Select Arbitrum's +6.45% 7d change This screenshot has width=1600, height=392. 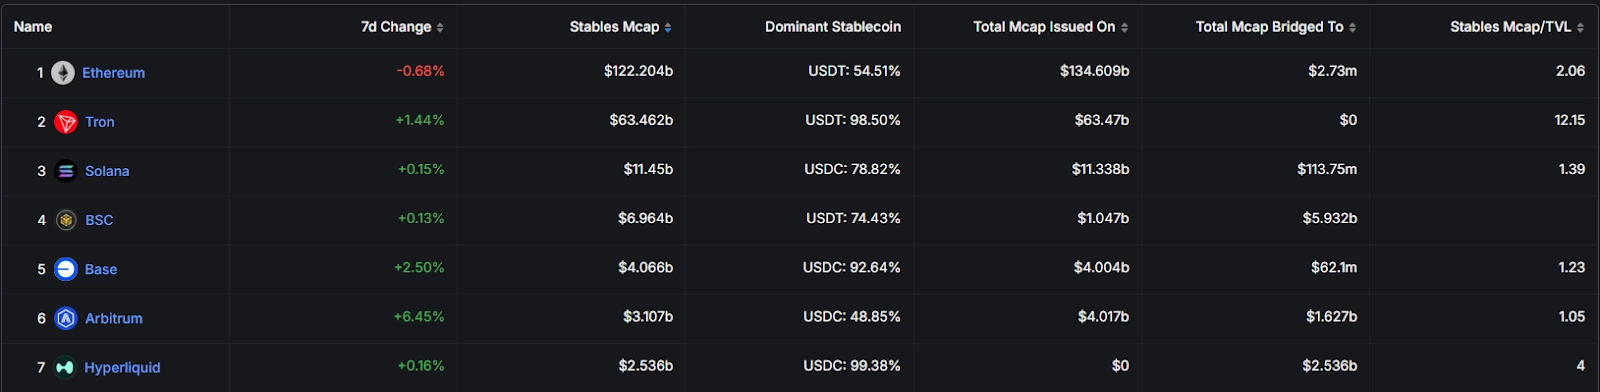pyautogui.click(x=419, y=316)
